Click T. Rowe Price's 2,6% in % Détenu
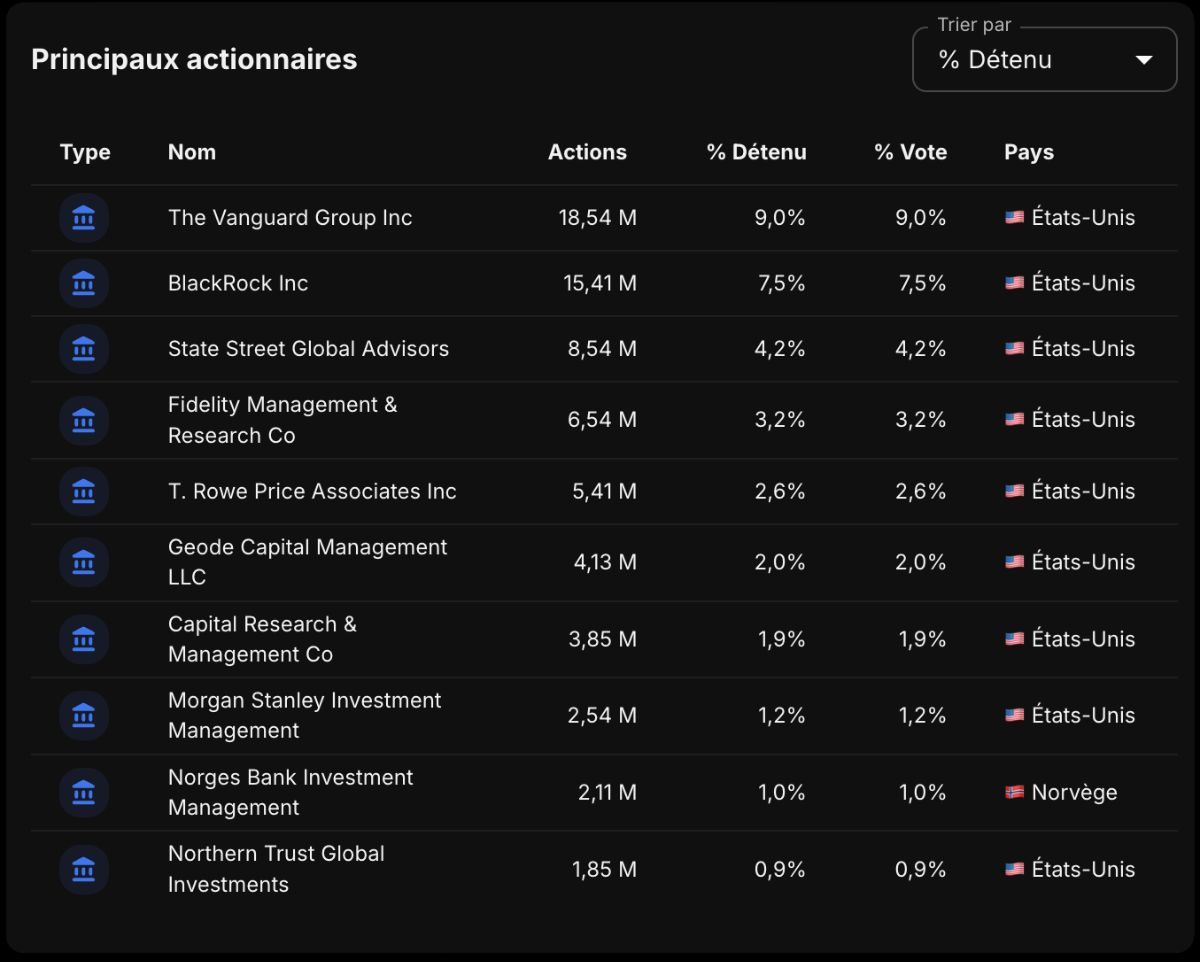This screenshot has width=1200, height=962. click(x=780, y=491)
